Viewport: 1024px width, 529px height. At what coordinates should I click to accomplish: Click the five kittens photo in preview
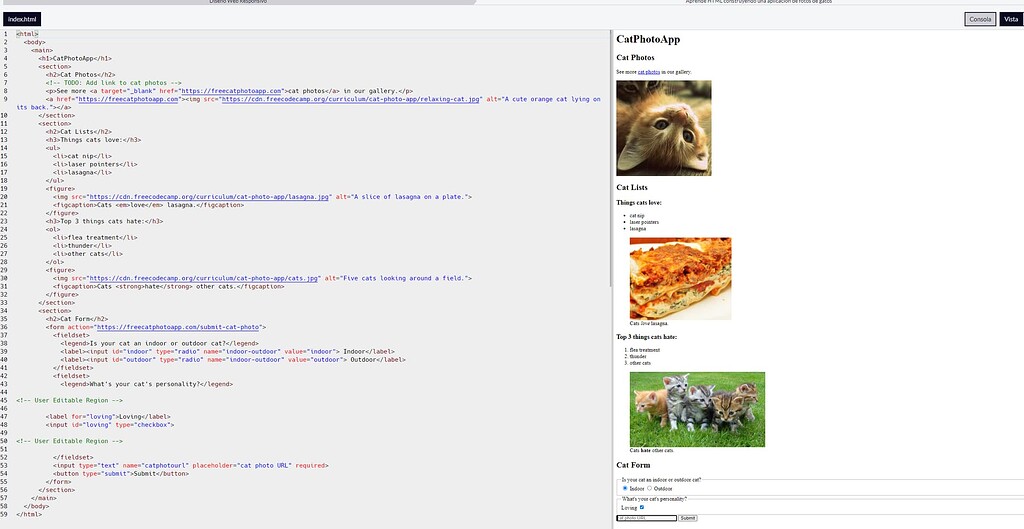[697, 409]
